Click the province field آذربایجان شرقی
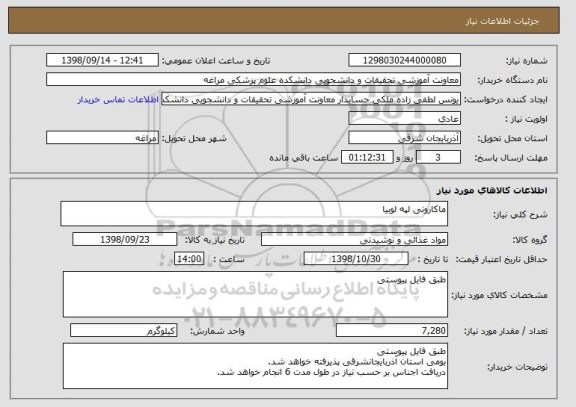Screen dimensions: 576x407 (x=404, y=138)
